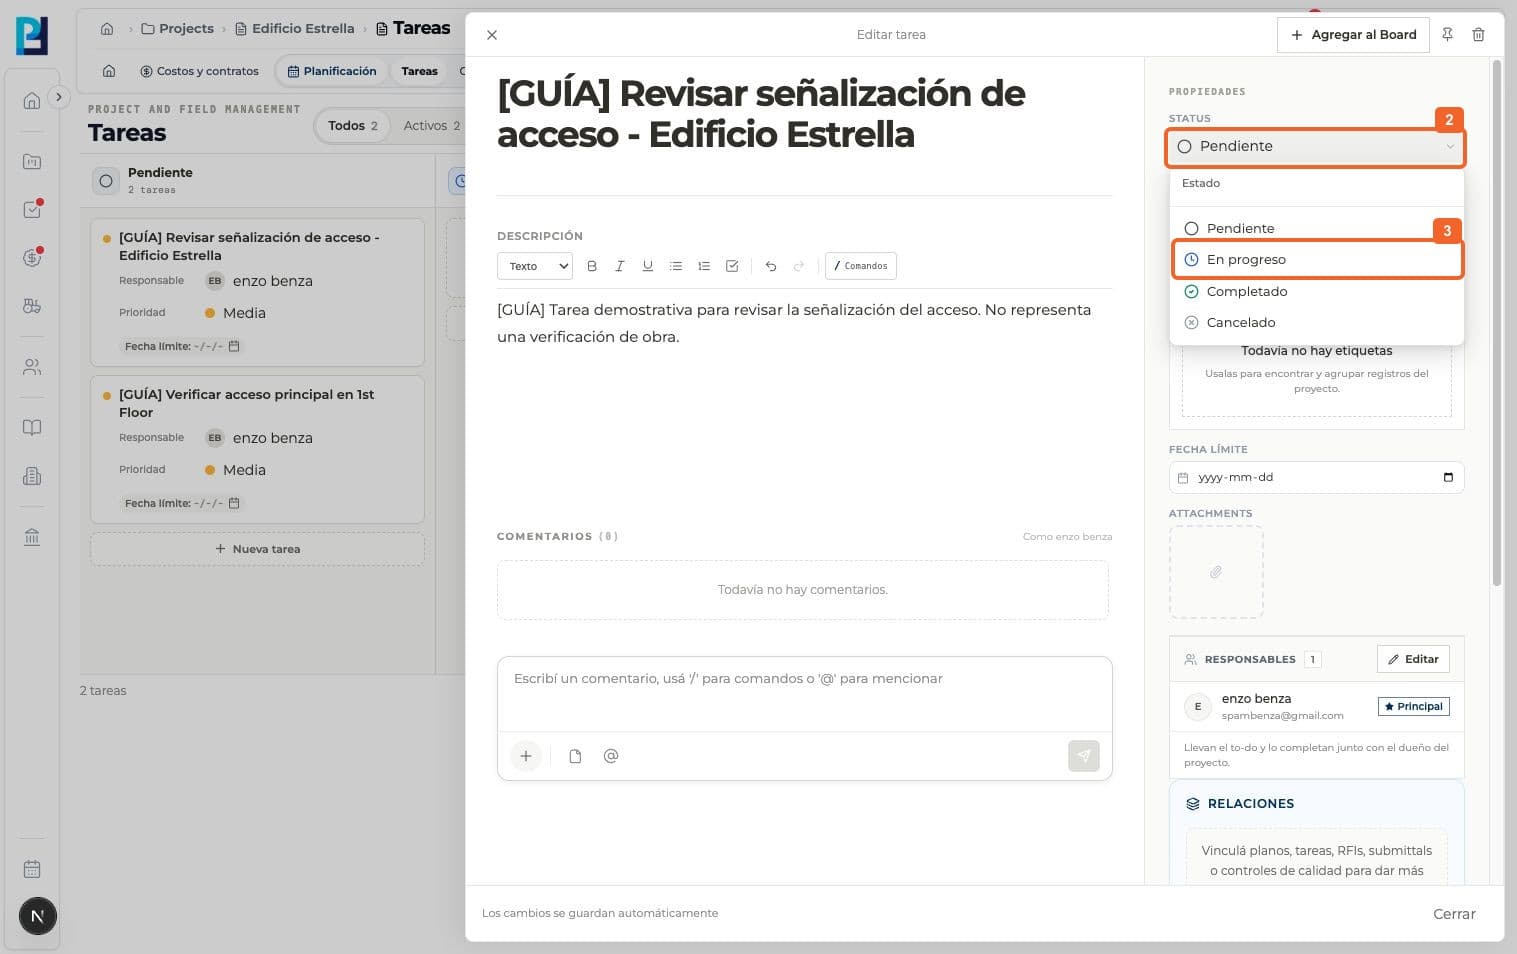The width and height of the screenshot is (1517, 954).
Task: Open the Texto style dropdown
Action: (x=535, y=266)
